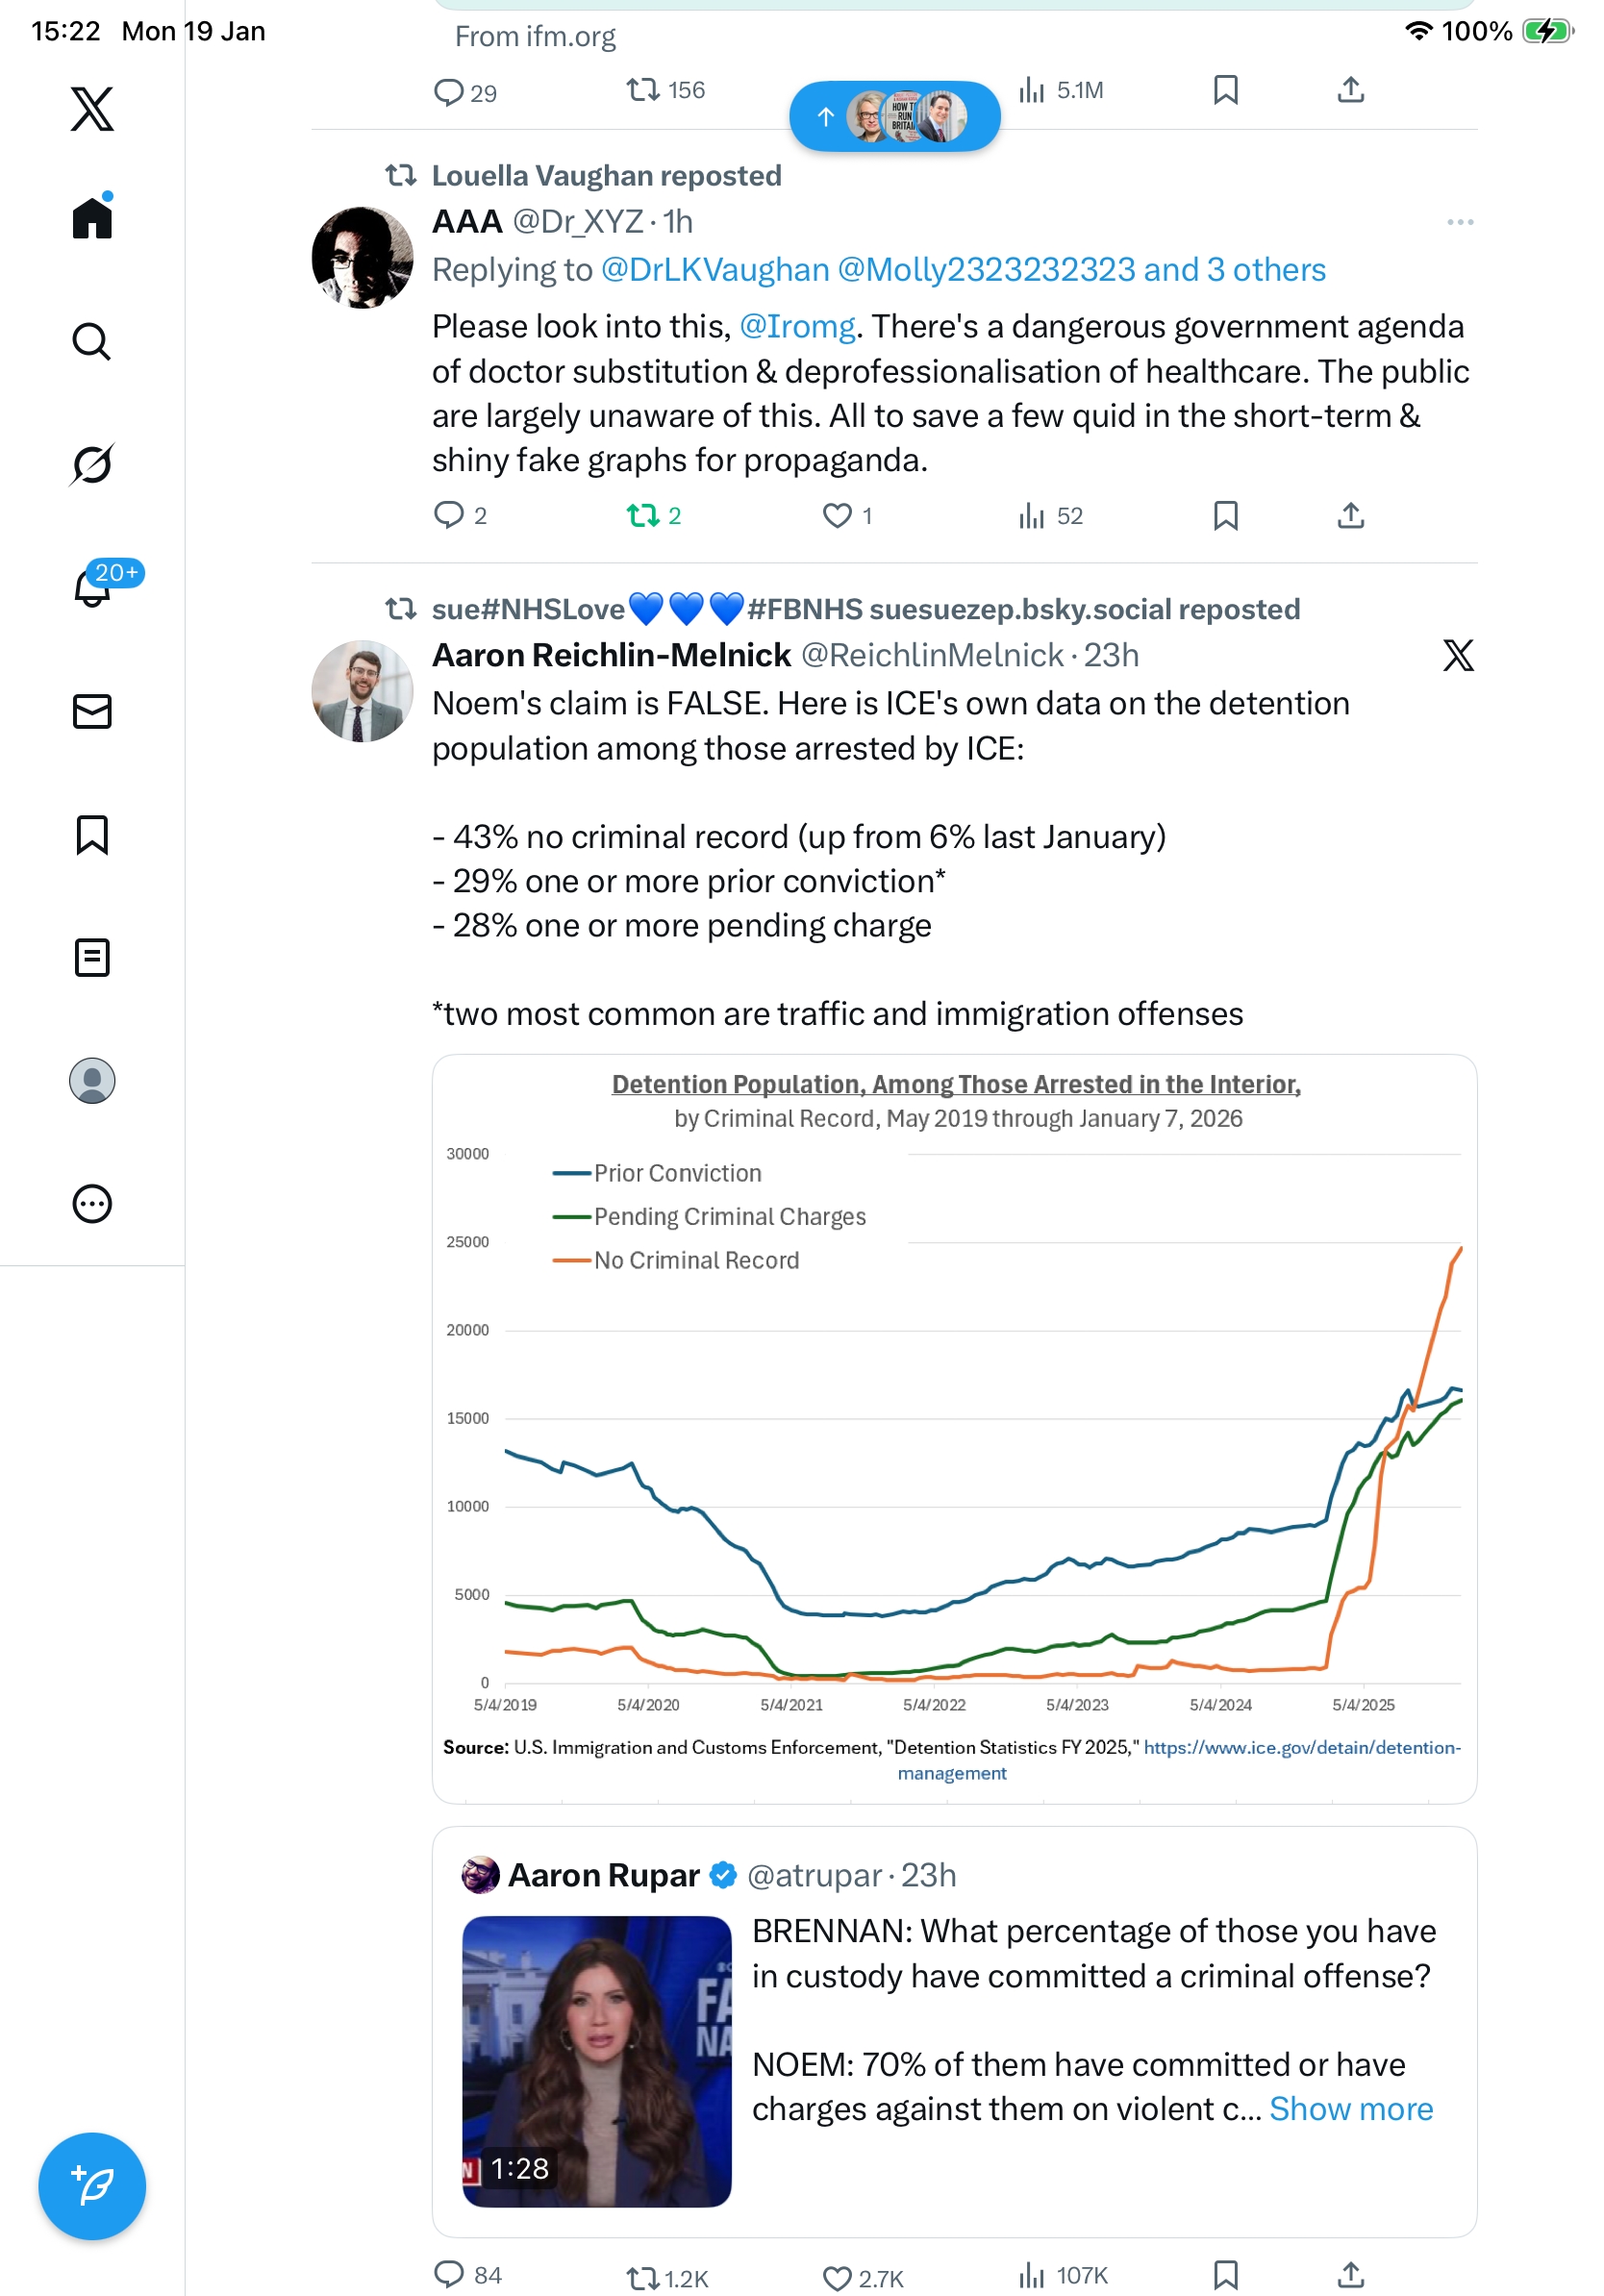Open the More circle menu in sidebar
Screen dimensions: 1604x2296
92,1203
